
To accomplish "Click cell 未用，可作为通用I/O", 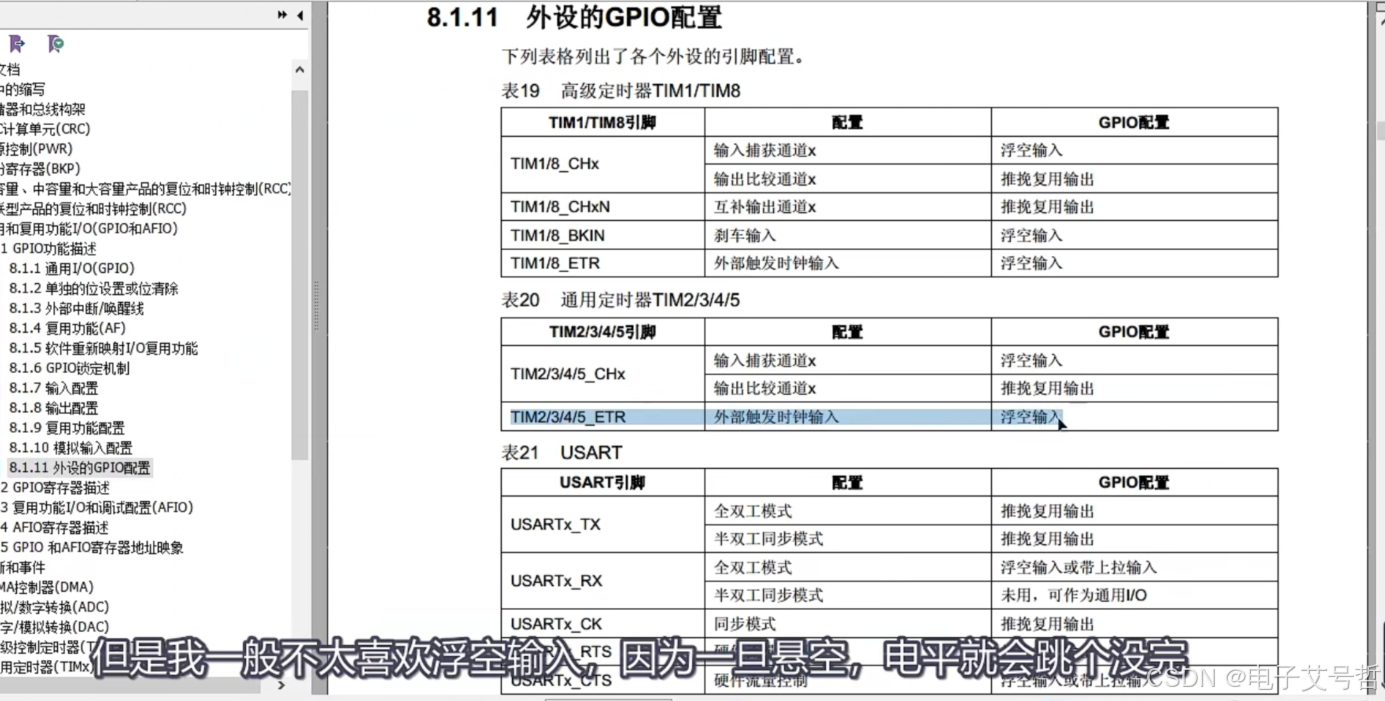I will 1135,595.
